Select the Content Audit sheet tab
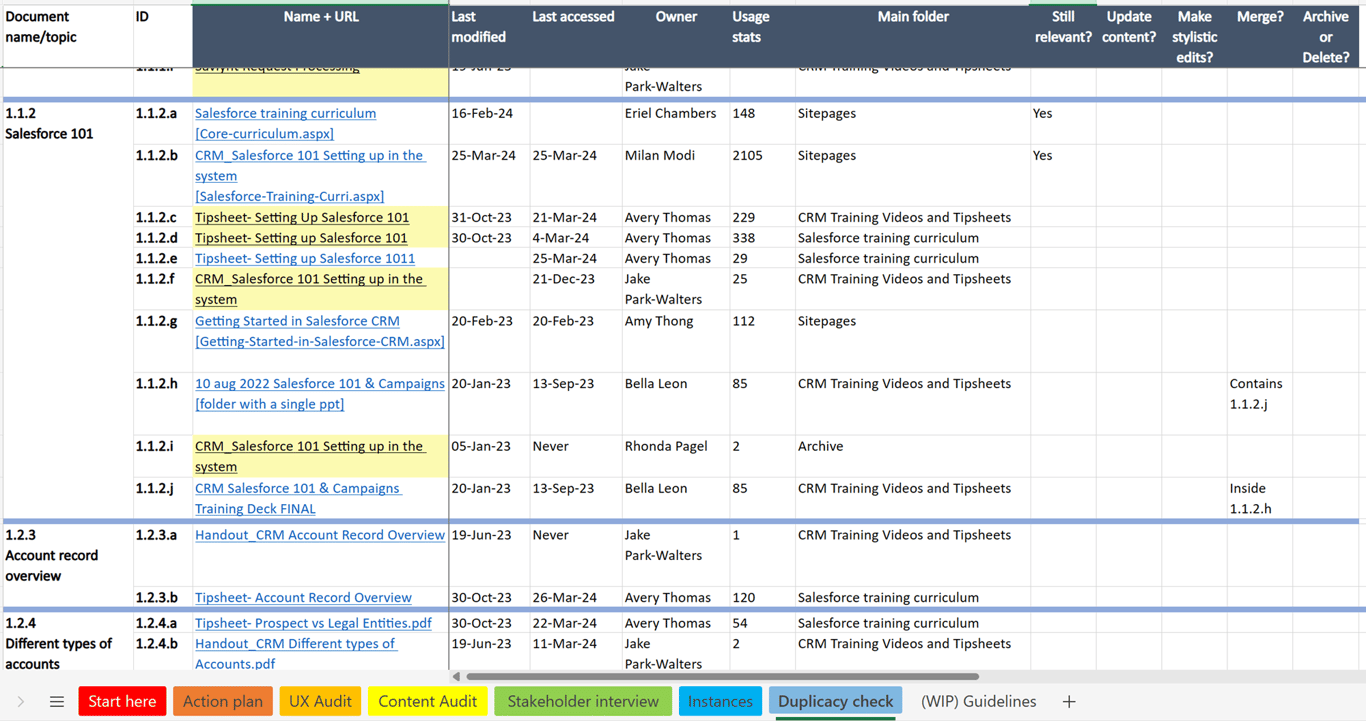 point(427,702)
